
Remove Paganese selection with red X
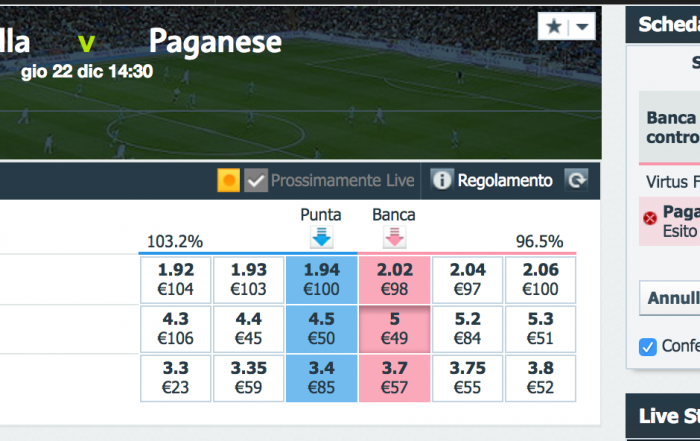point(650,218)
